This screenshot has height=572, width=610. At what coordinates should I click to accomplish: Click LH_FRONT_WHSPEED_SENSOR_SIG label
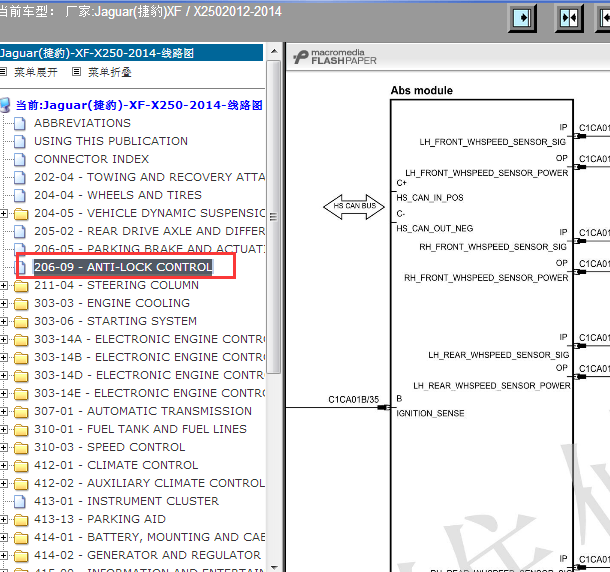tap(493, 142)
